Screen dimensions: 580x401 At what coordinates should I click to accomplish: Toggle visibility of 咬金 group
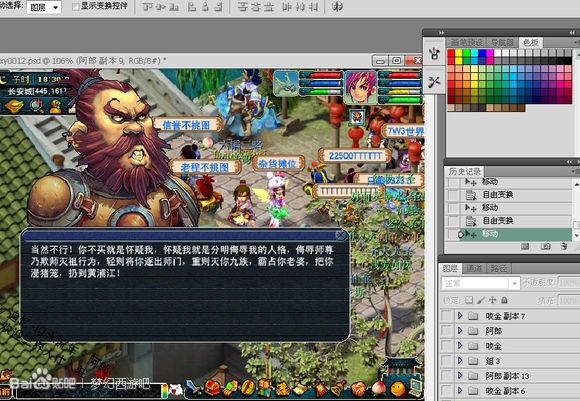coord(447,346)
